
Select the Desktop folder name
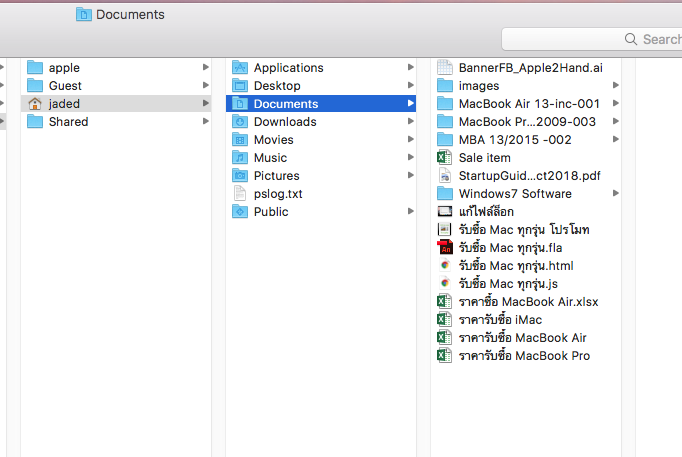click(x=277, y=86)
